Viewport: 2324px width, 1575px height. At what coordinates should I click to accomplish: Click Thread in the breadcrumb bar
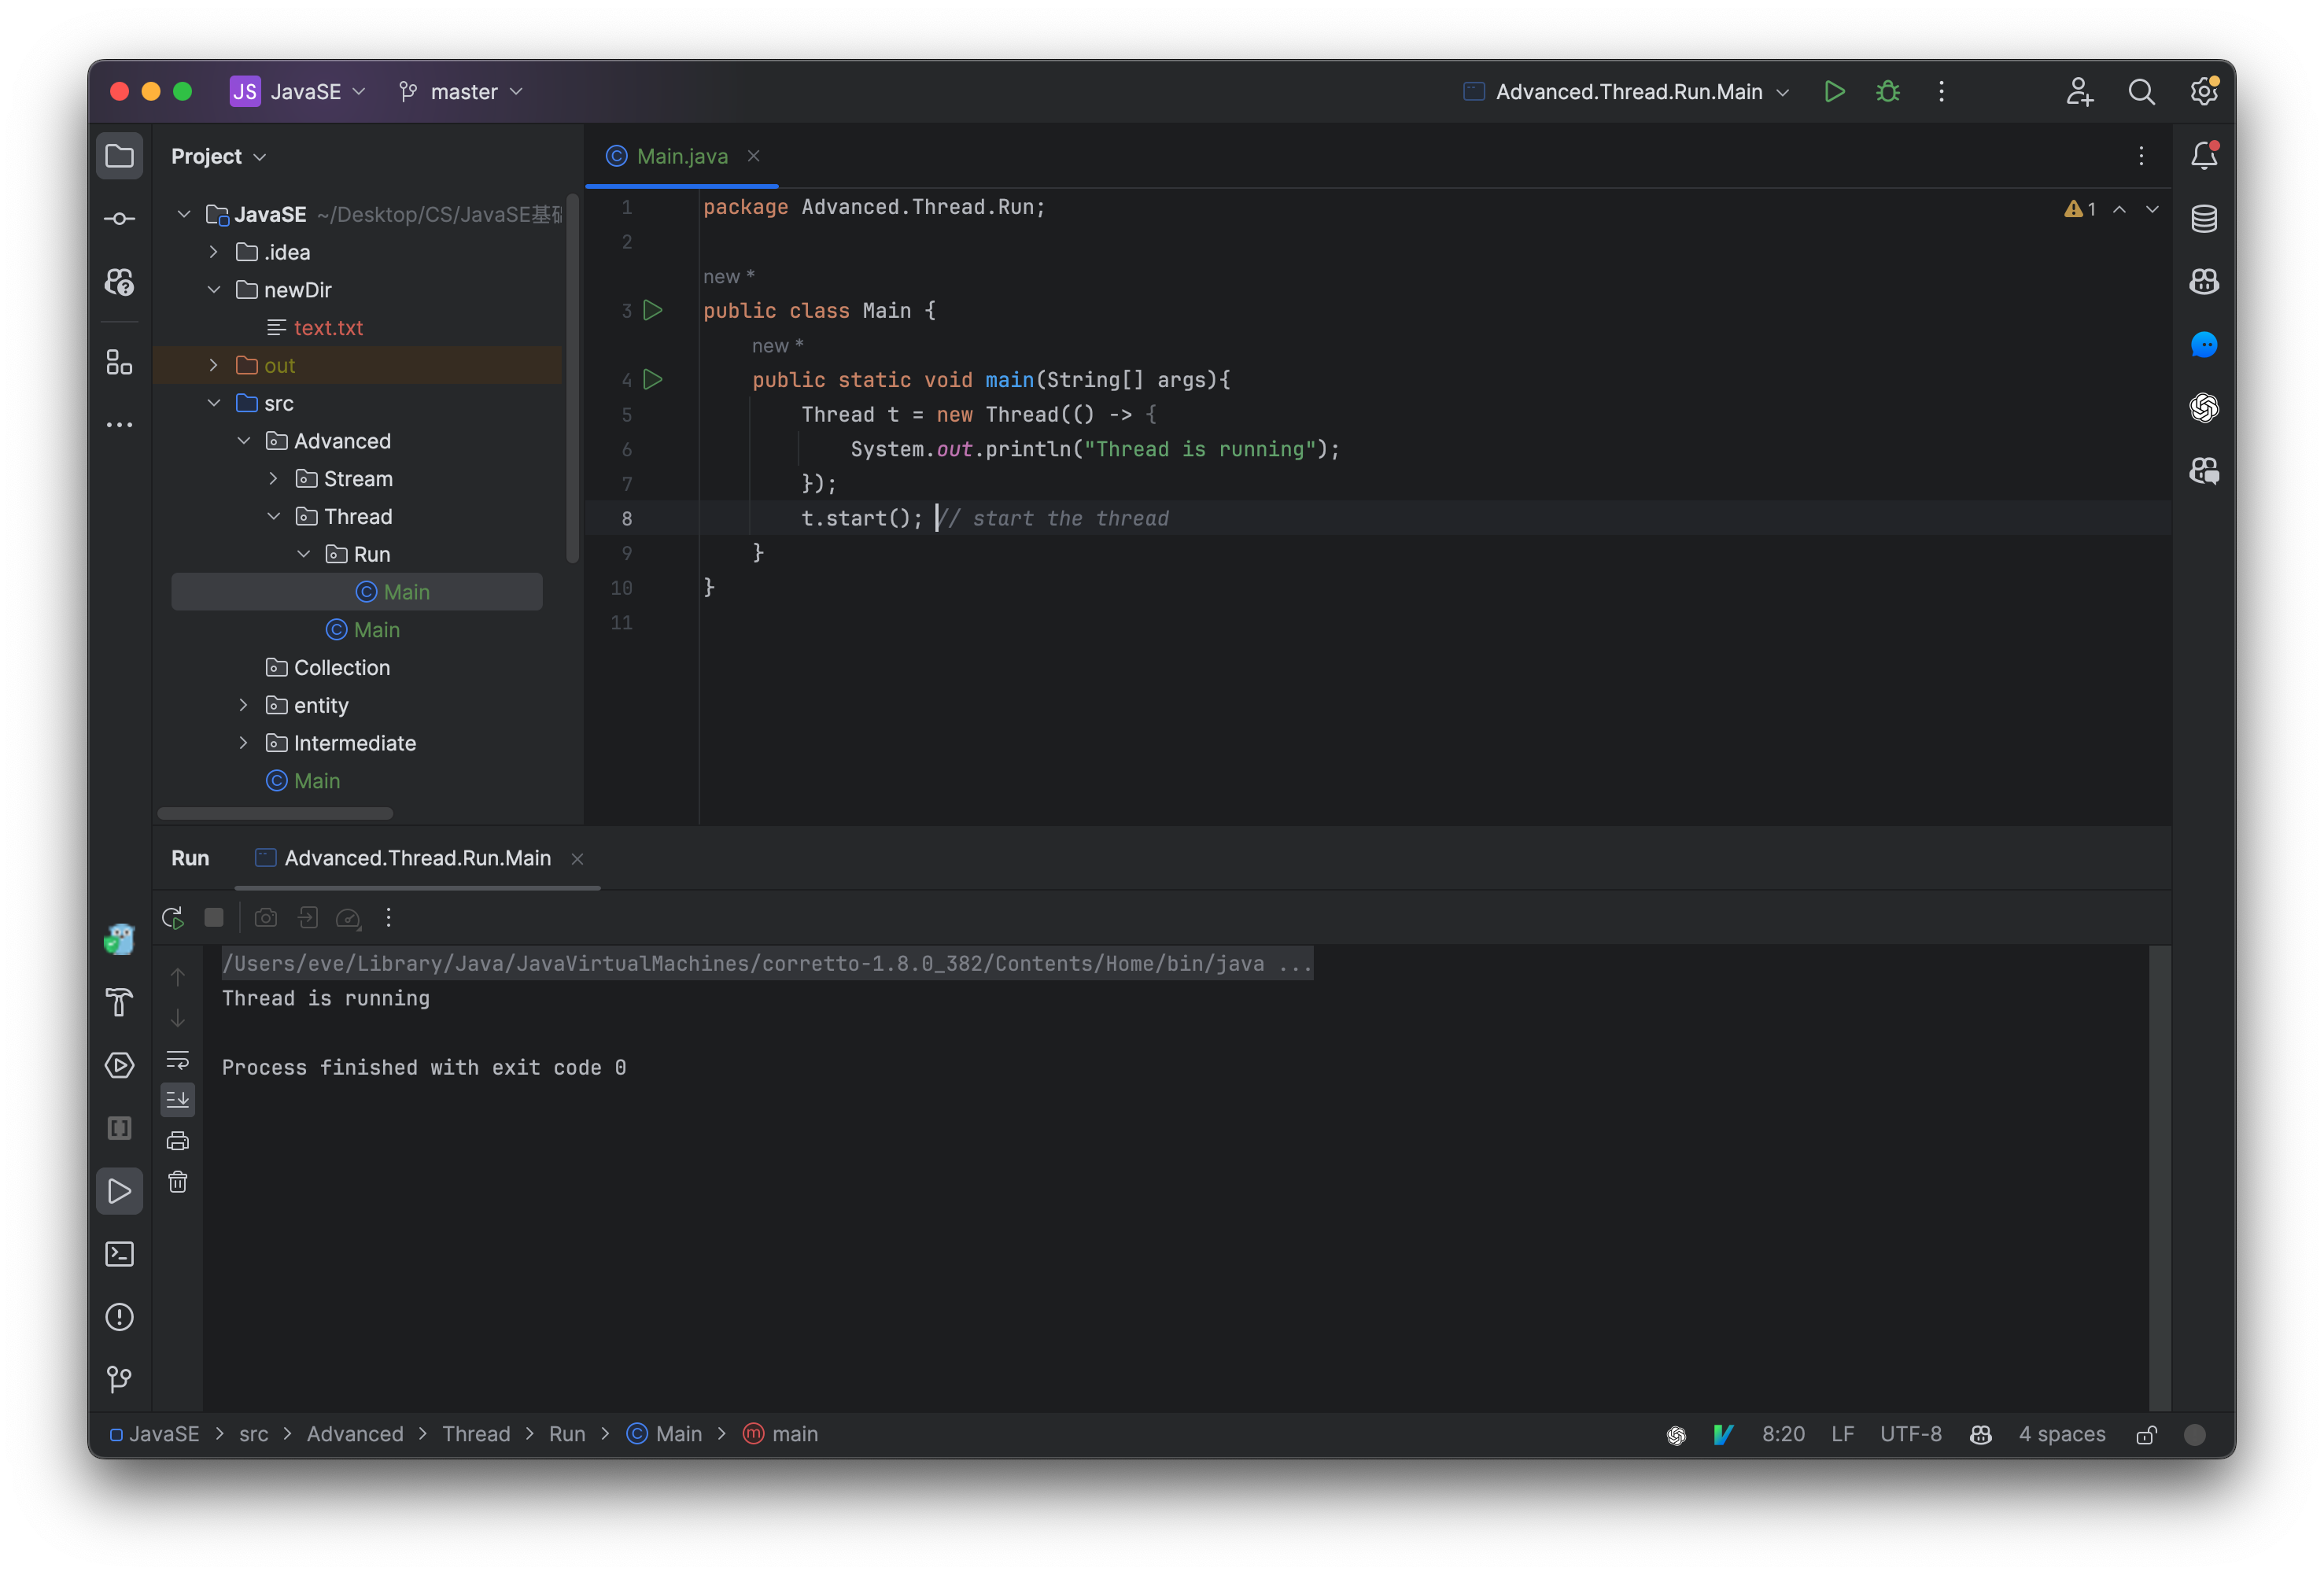point(477,1433)
